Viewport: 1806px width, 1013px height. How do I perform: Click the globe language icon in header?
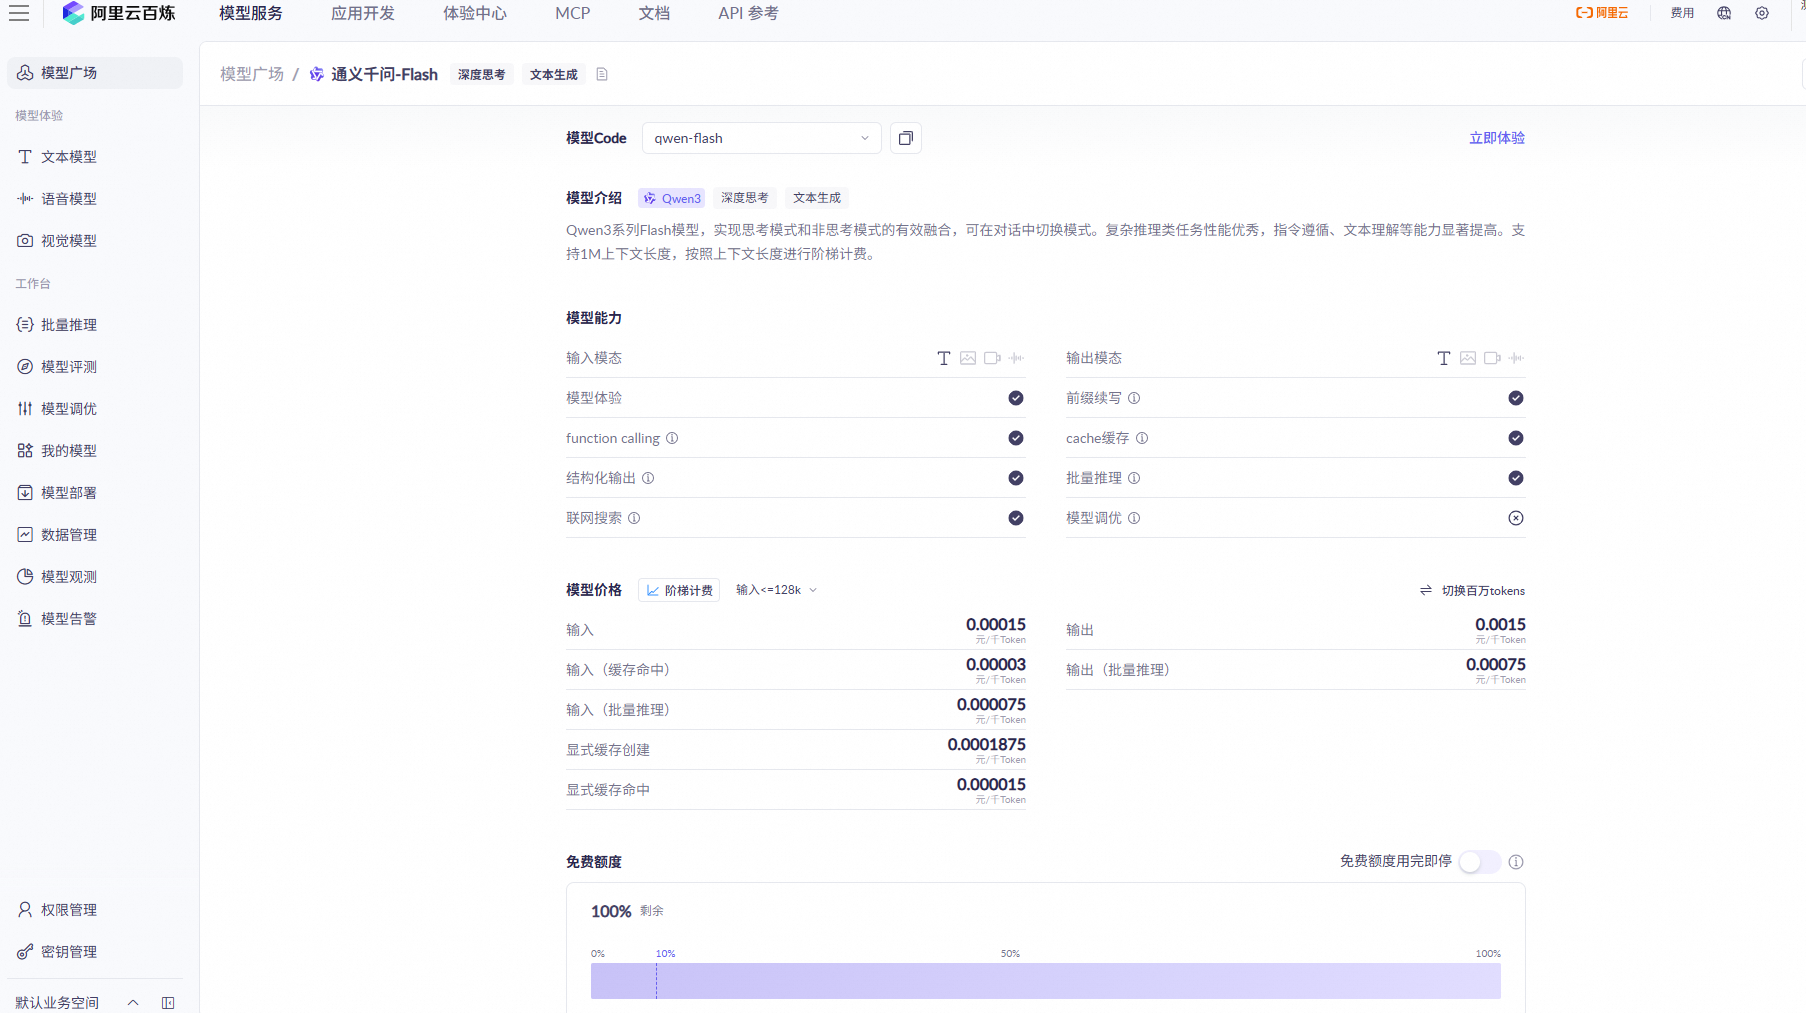click(1724, 13)
